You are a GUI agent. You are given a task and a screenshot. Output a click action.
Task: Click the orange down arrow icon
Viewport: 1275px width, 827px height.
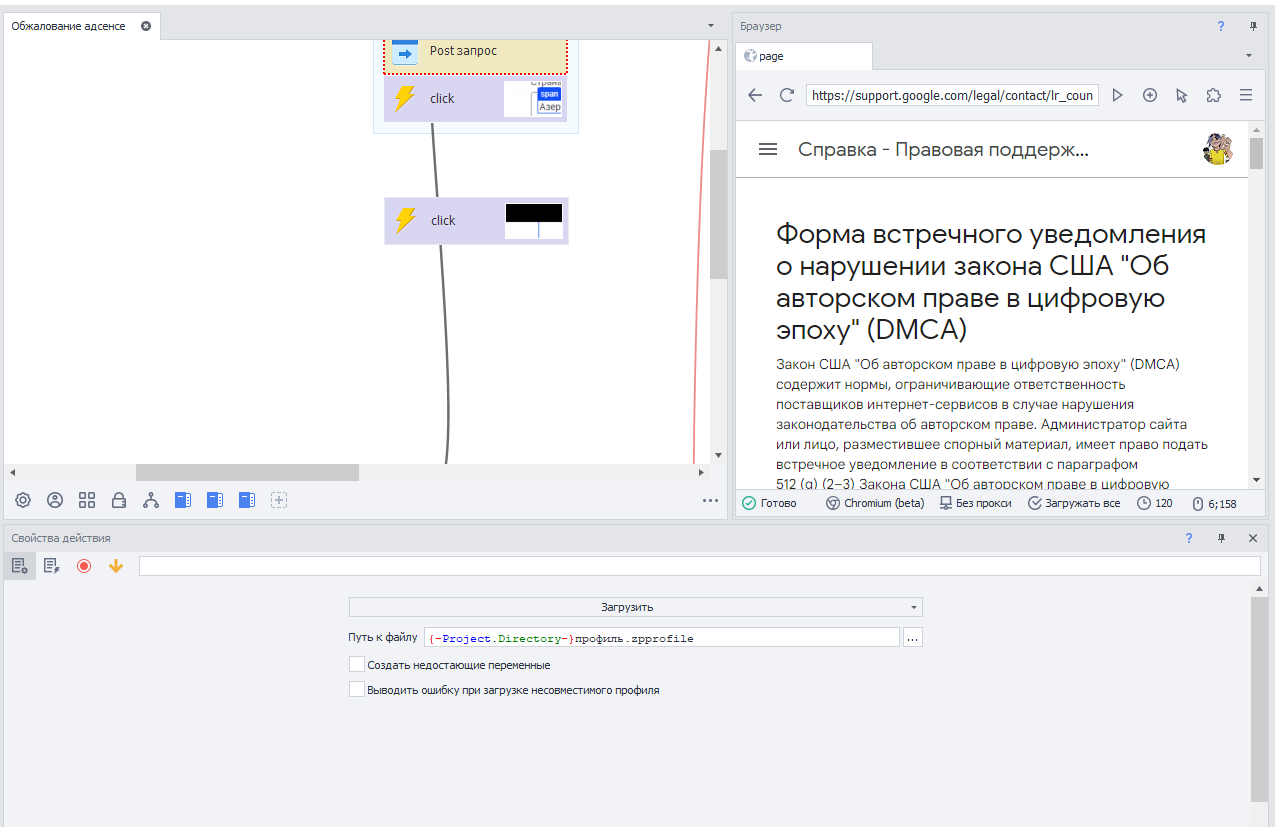coord(116,566)
